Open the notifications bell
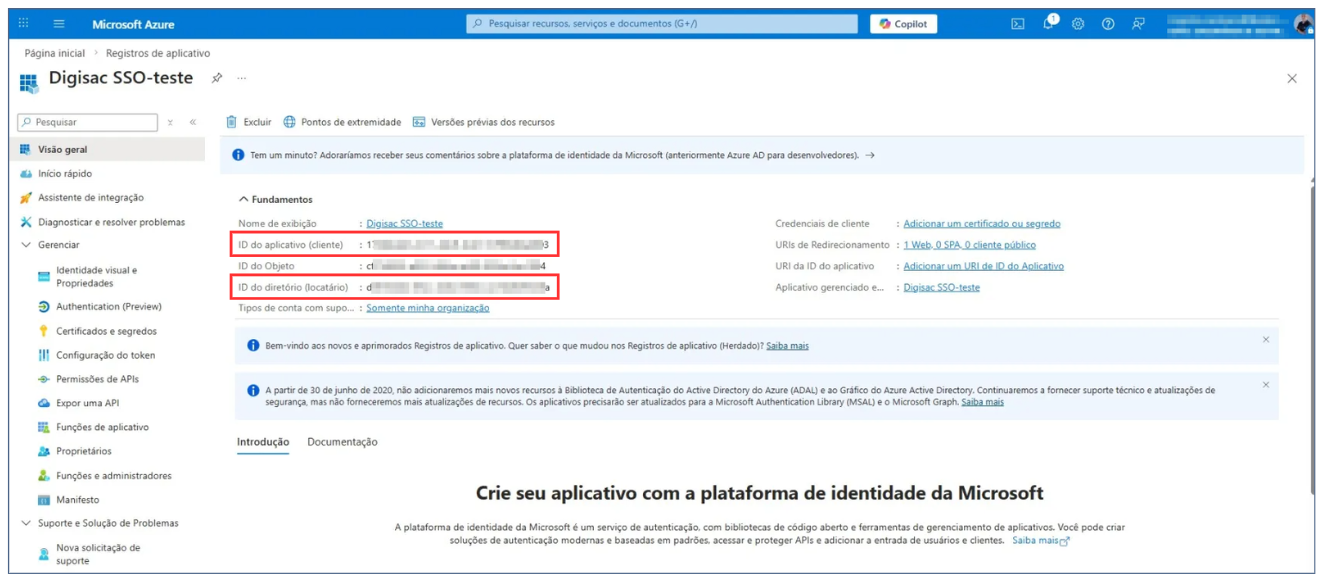 pos(1048,24)
